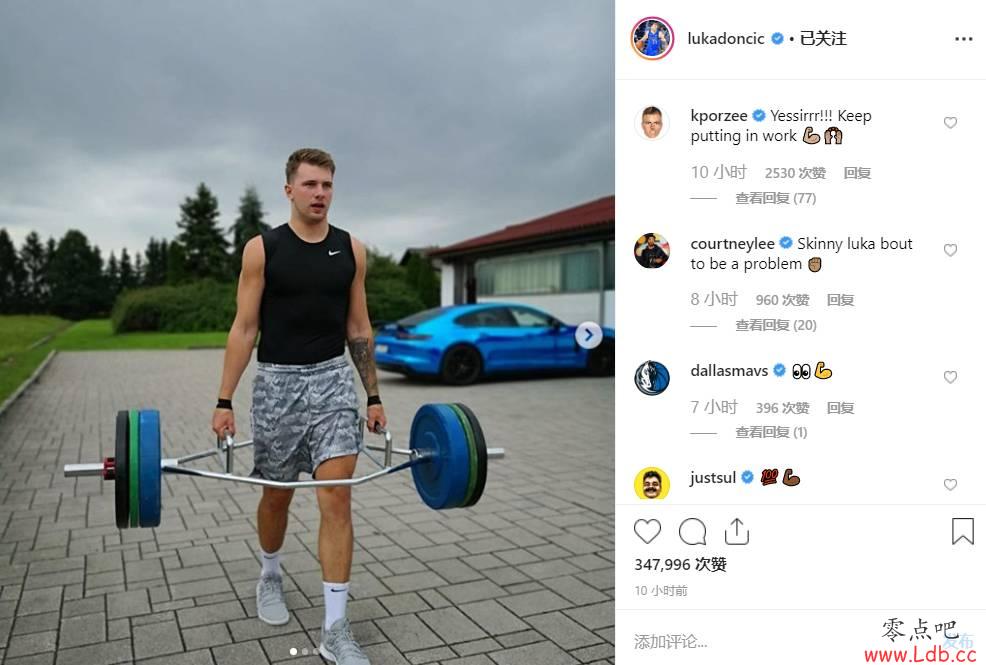Image resolution: width=986 pixels, height=665 pixels.
Task: Go to next photo with arrow
Action: (589, 336)
